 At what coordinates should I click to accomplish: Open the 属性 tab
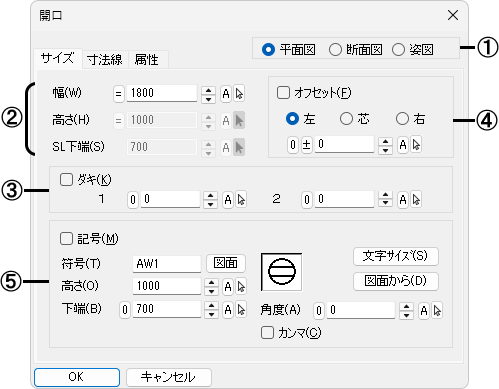(146, 59)
